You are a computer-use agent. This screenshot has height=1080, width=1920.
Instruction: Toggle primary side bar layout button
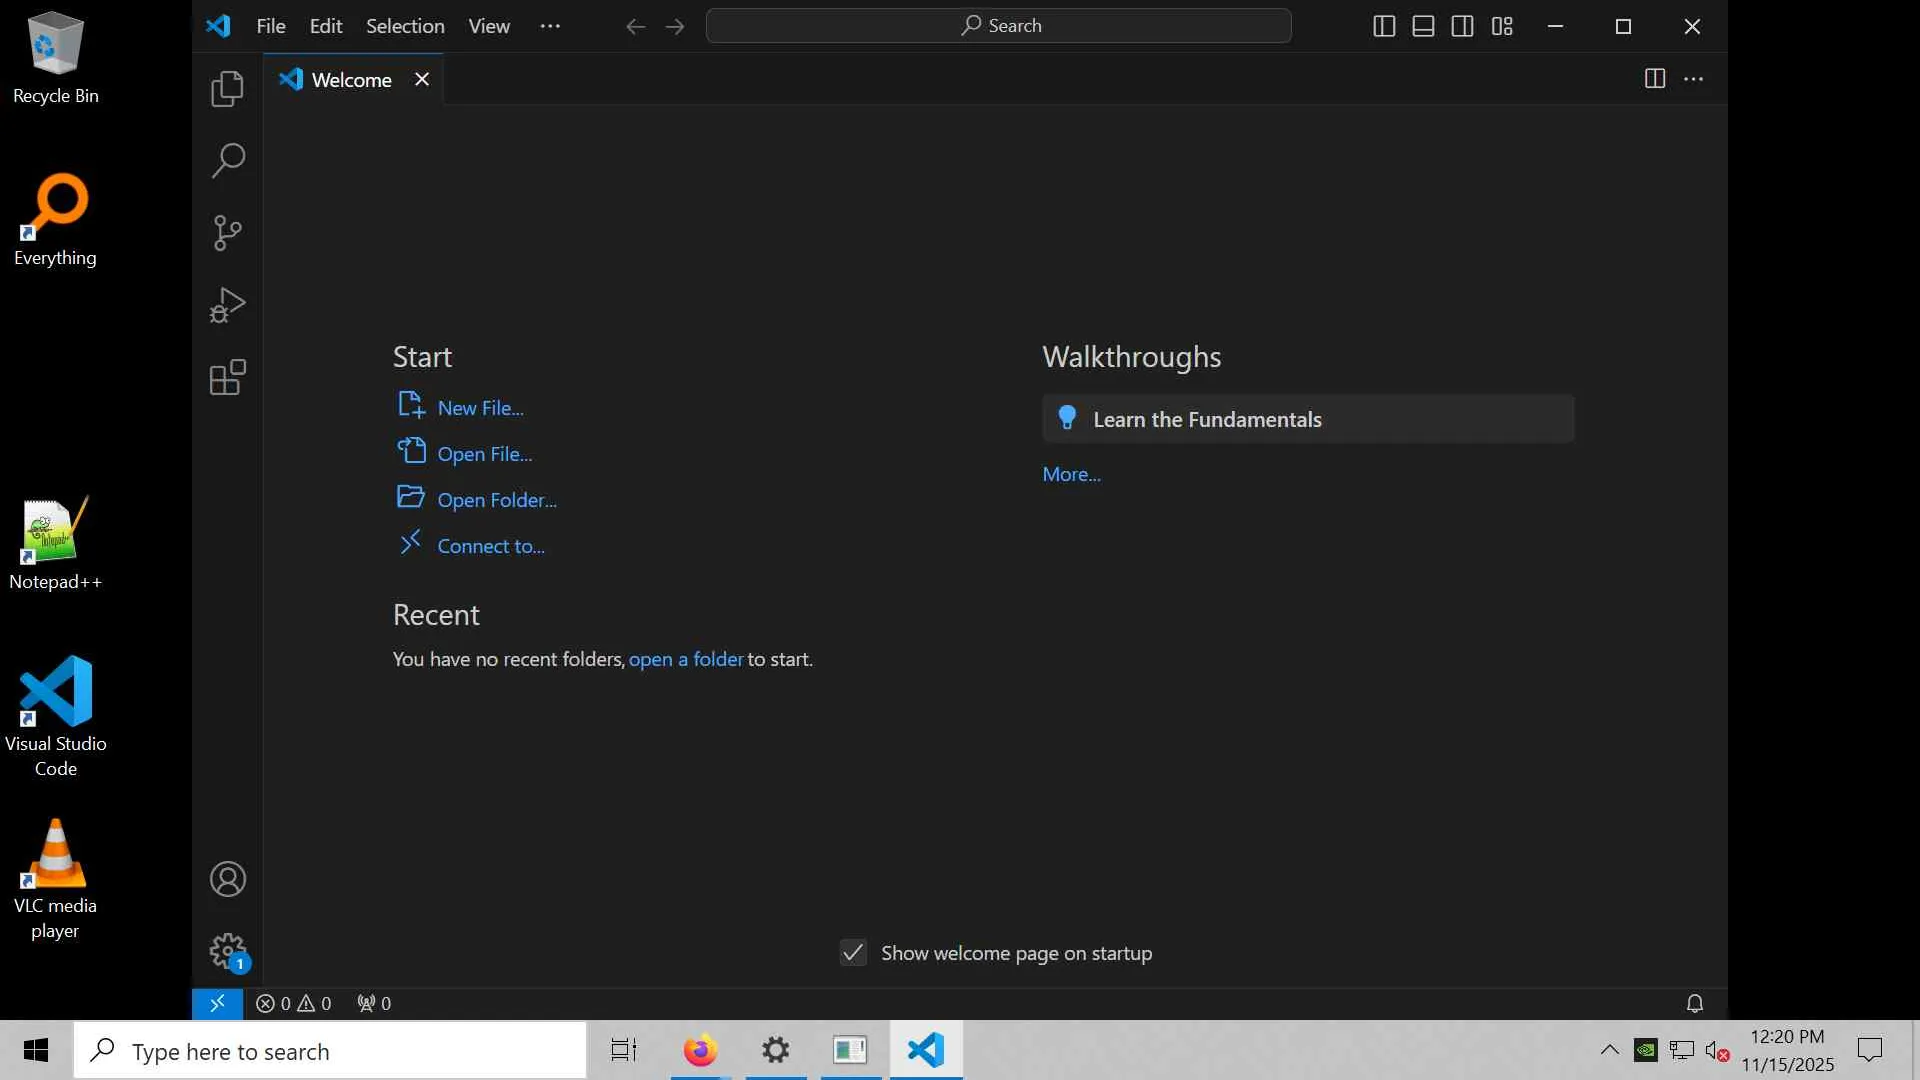click(1384, 26)
